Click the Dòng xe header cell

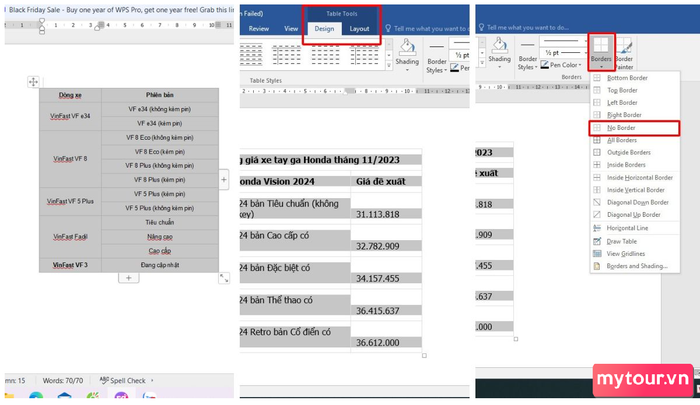70,95
